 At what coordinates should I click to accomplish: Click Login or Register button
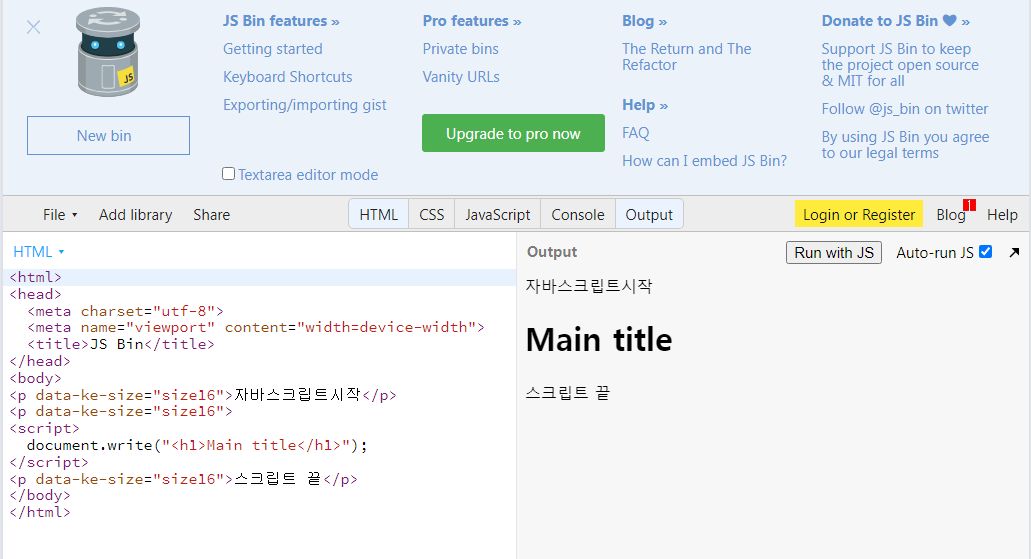(859, 214)
